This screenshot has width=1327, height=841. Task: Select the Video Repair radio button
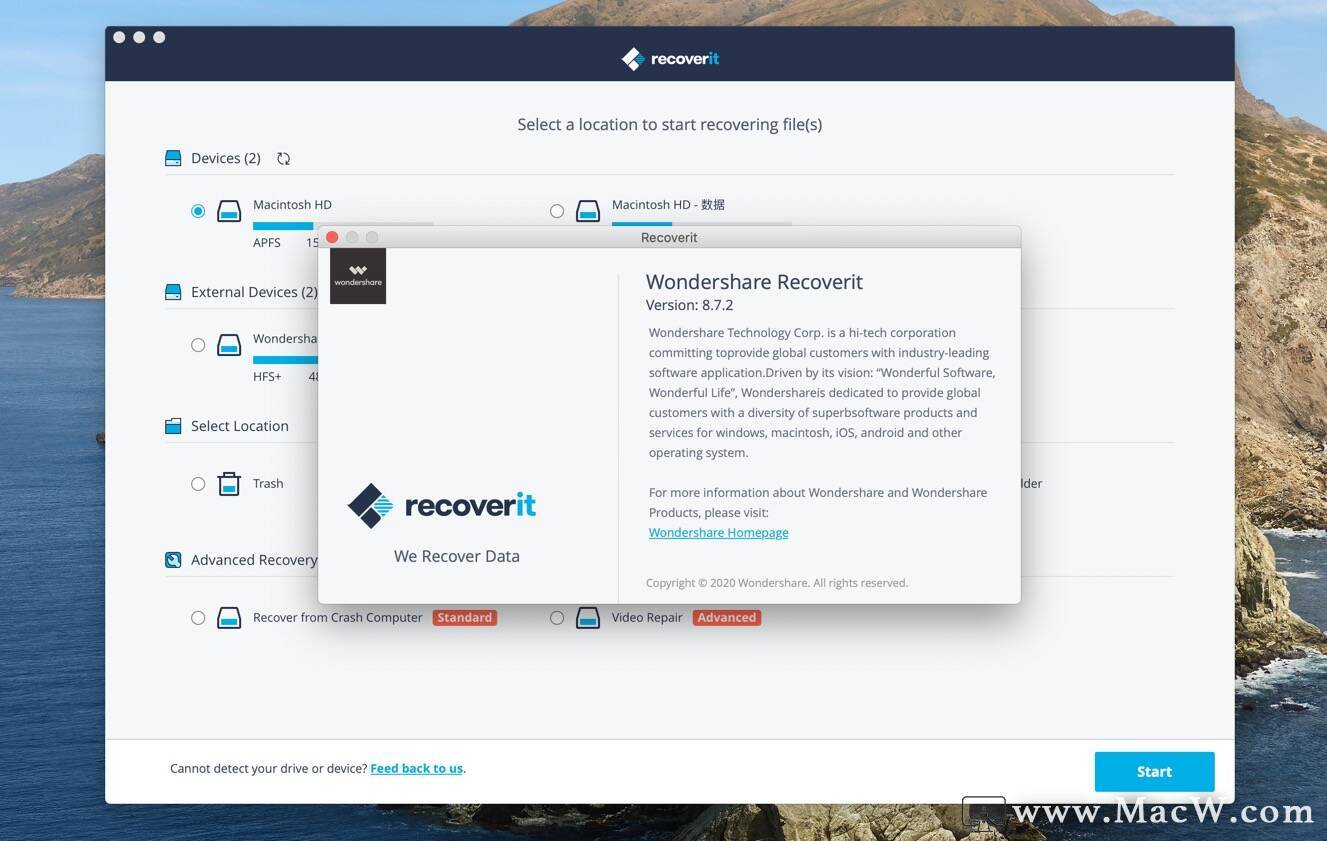click(557, 618)
